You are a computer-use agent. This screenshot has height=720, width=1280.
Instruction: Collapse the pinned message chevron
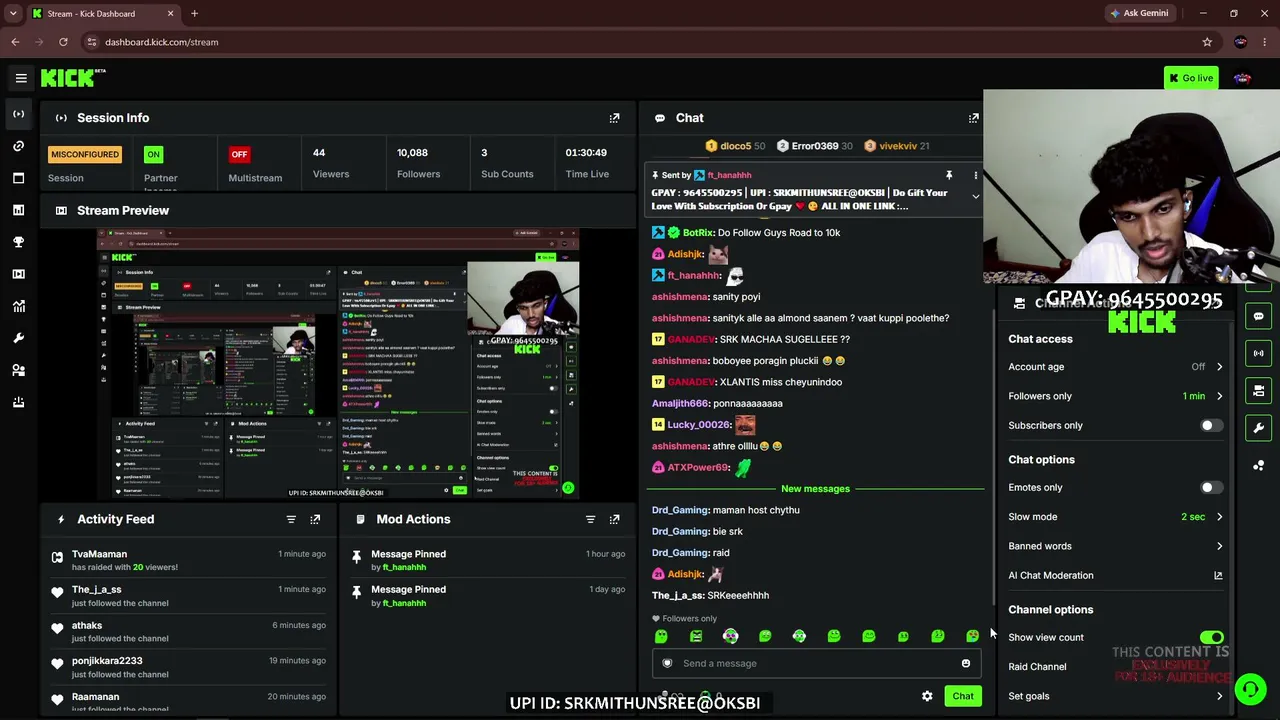[x=975, y=197]
